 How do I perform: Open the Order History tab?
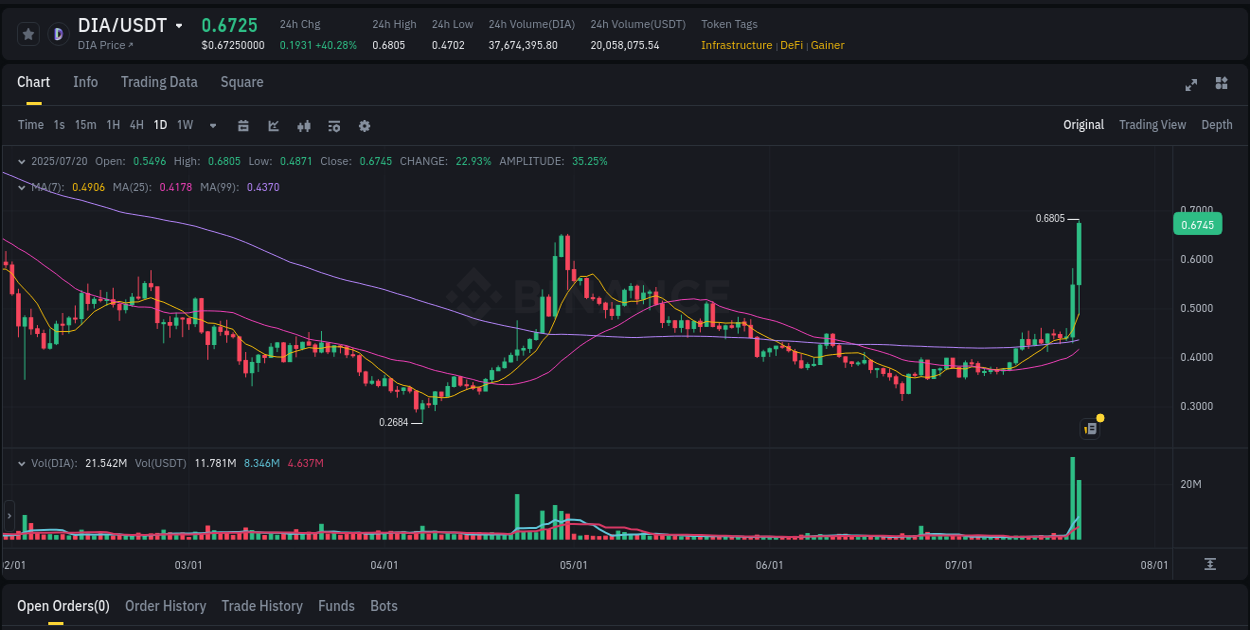click(x=165, y=606)
